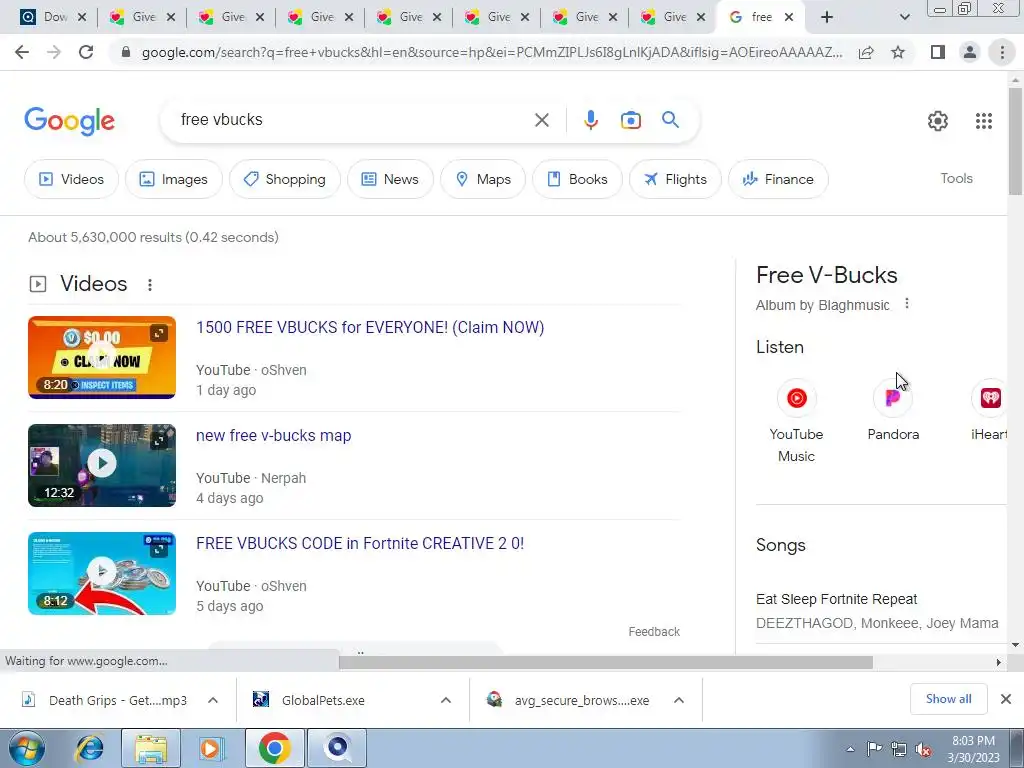
Task: Play the 8:20 oShven video thumbnail
Action: [x=102, y=357]
